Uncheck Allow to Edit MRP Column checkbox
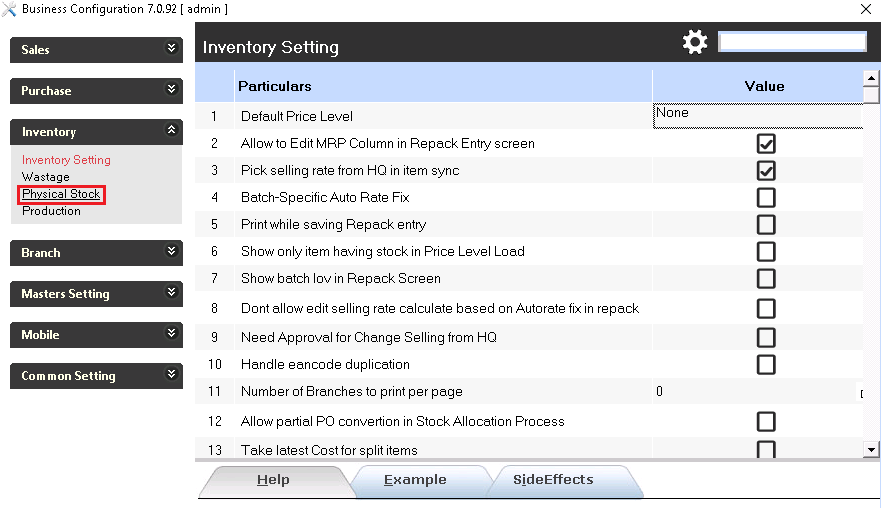882x515 pixels. [766, 144]
